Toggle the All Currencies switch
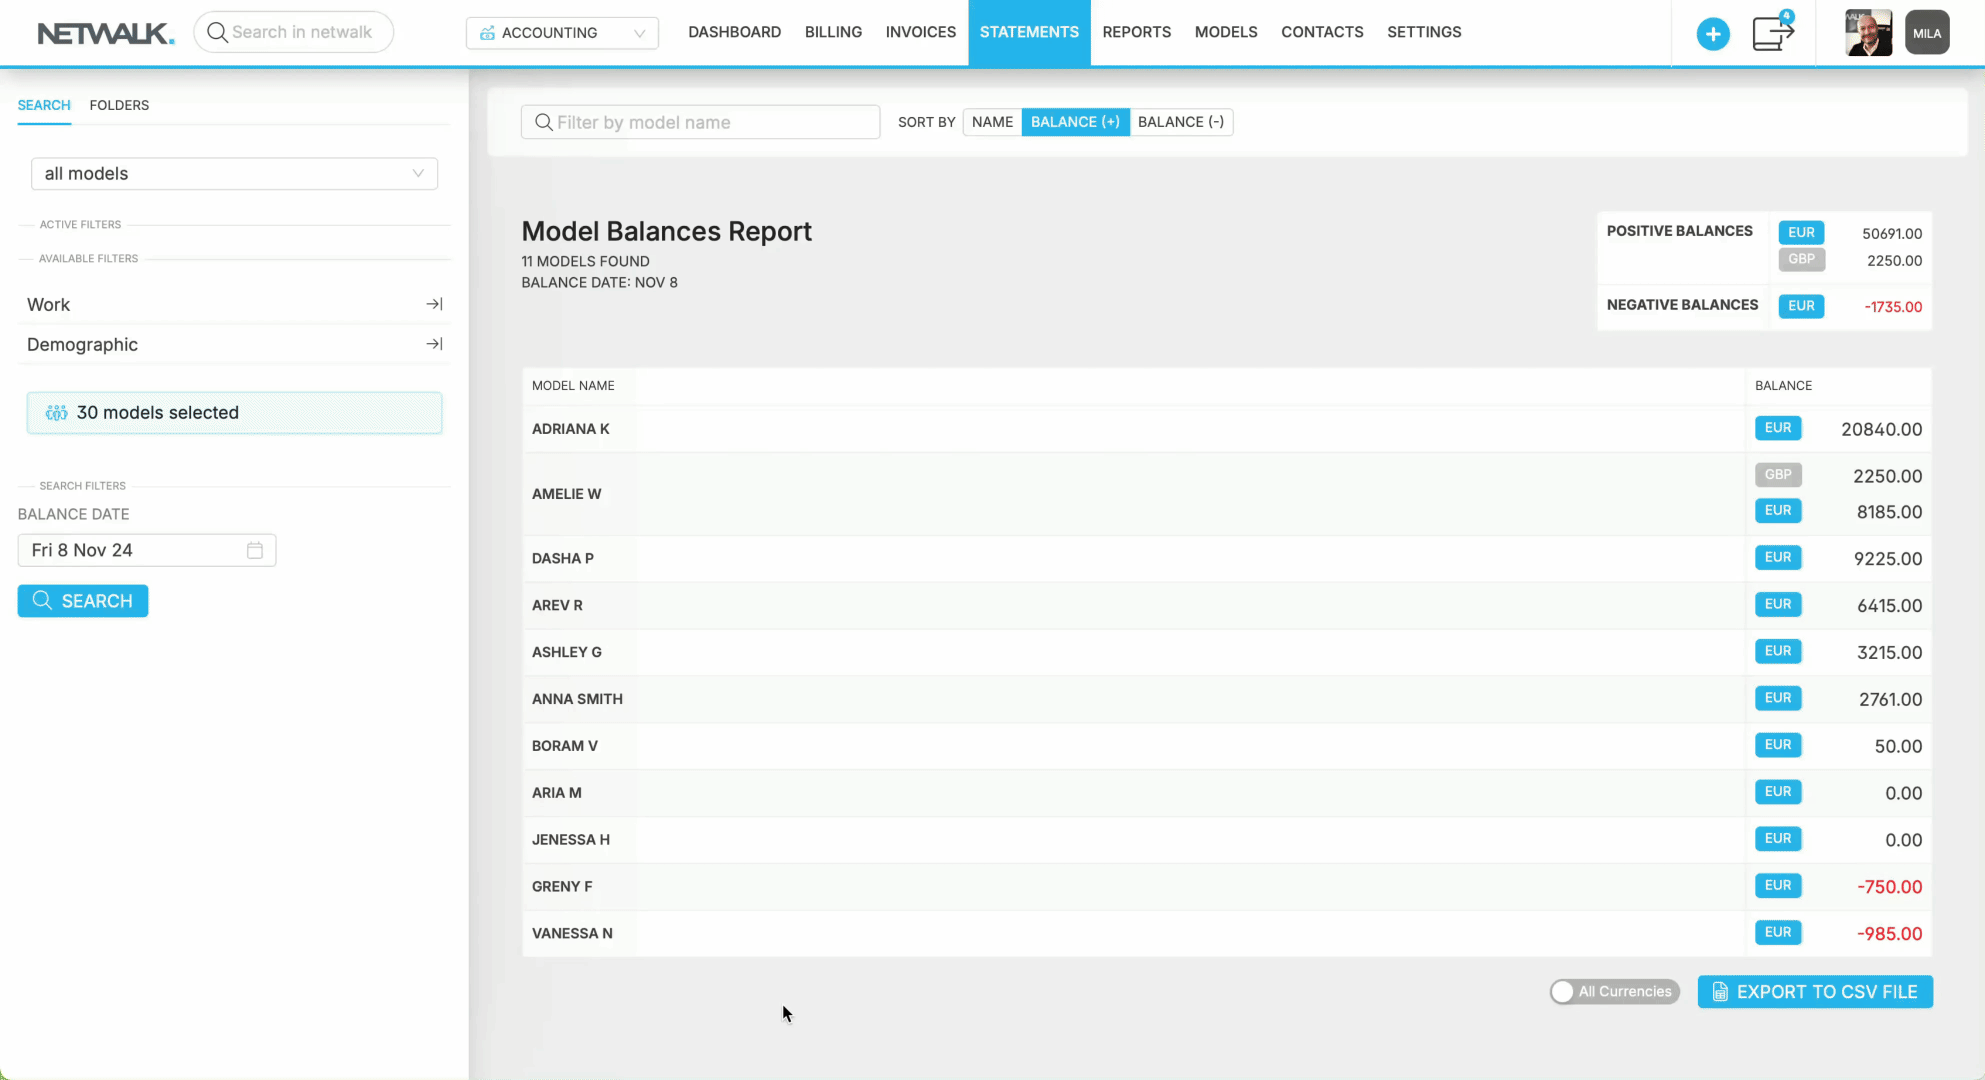1985x1080 pixels. 1613,991
